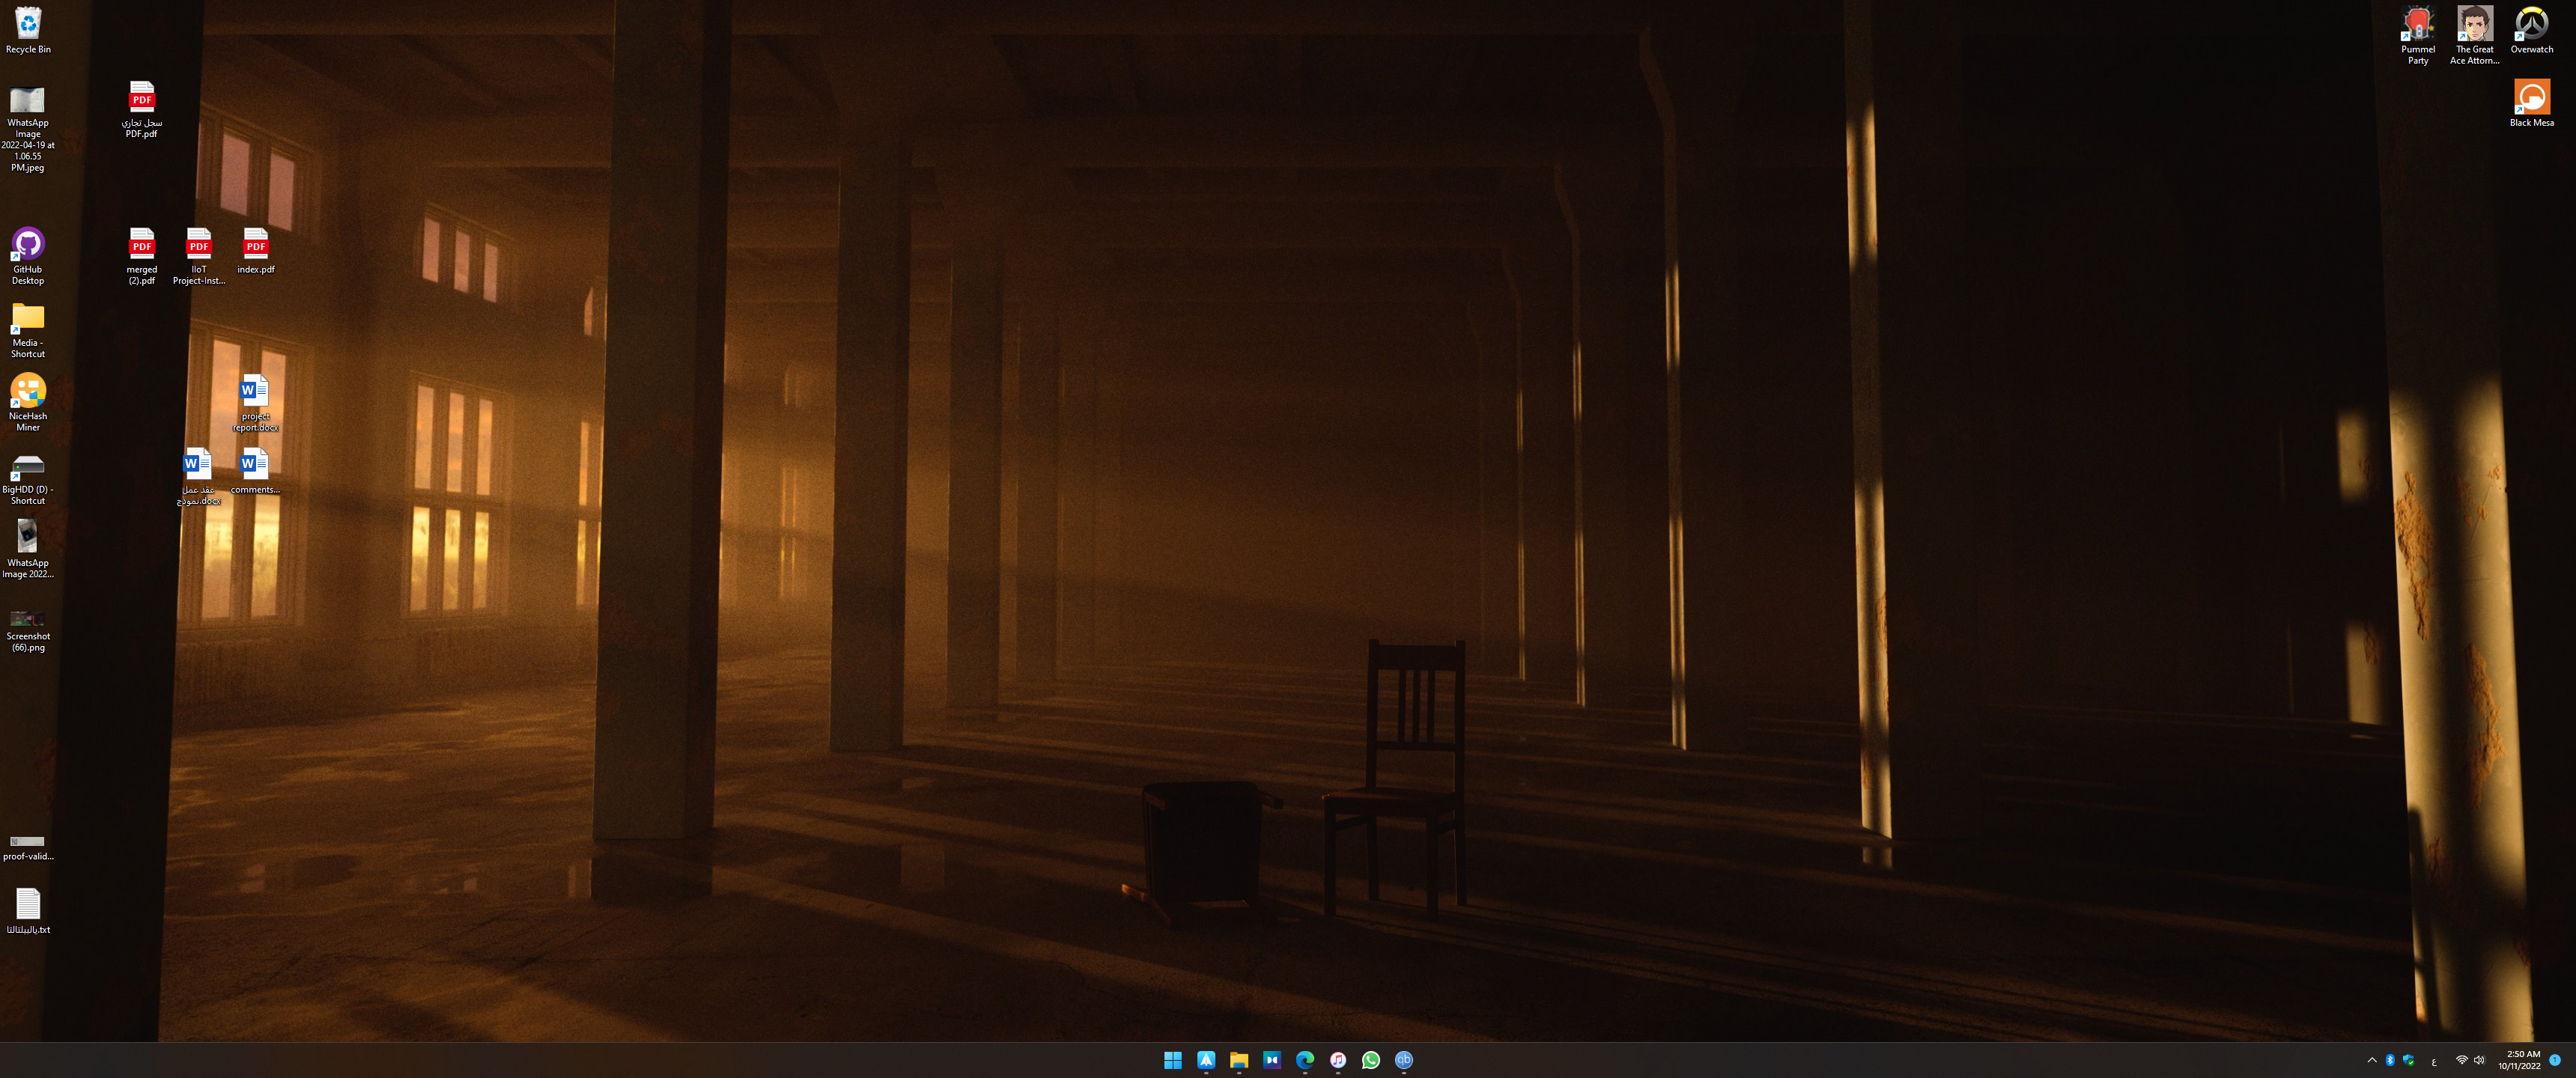The image size is (2576, 1078).
Task: Open iTunes from the taskbar
Action: pos(1338,1060)
